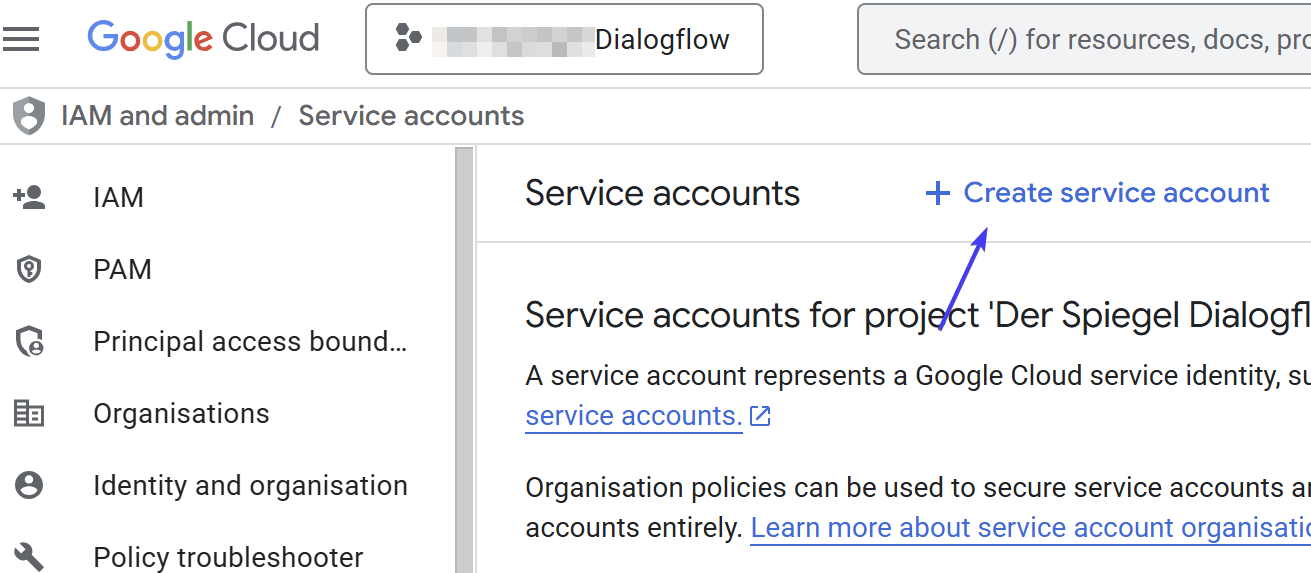Click the Policy troubleshooter wrench icon
This screenshot has height=573, width=1311.
(x=29, y=556)
